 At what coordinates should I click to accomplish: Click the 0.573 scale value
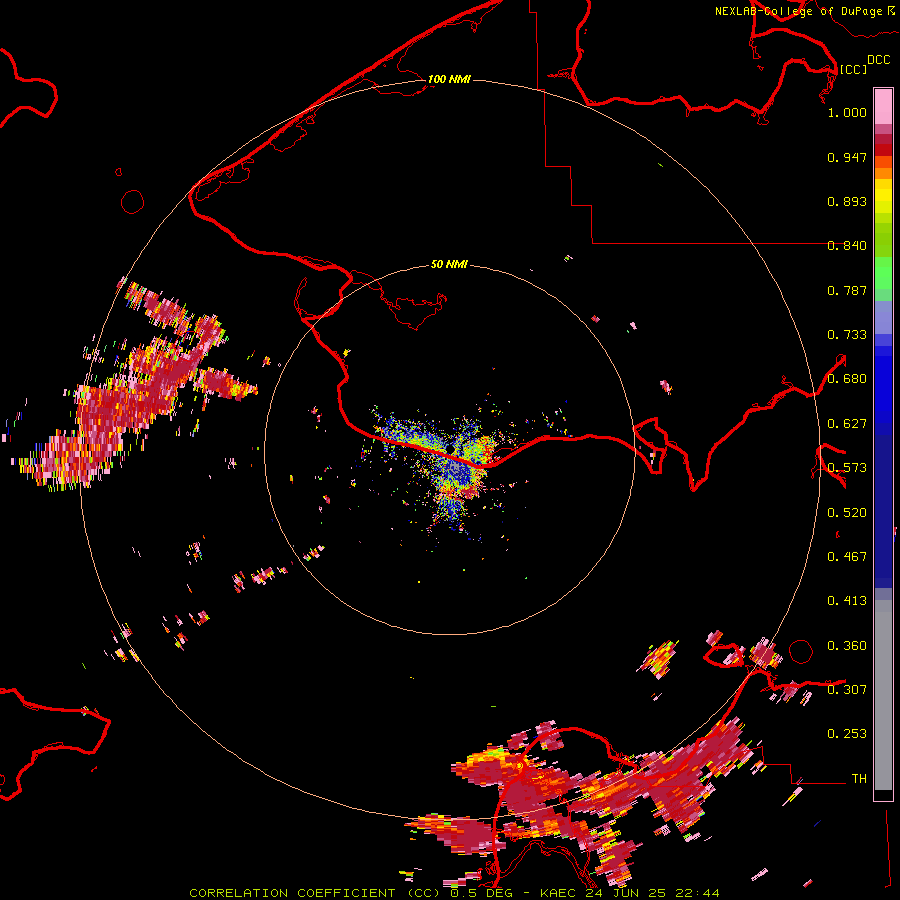pos(847,468)
